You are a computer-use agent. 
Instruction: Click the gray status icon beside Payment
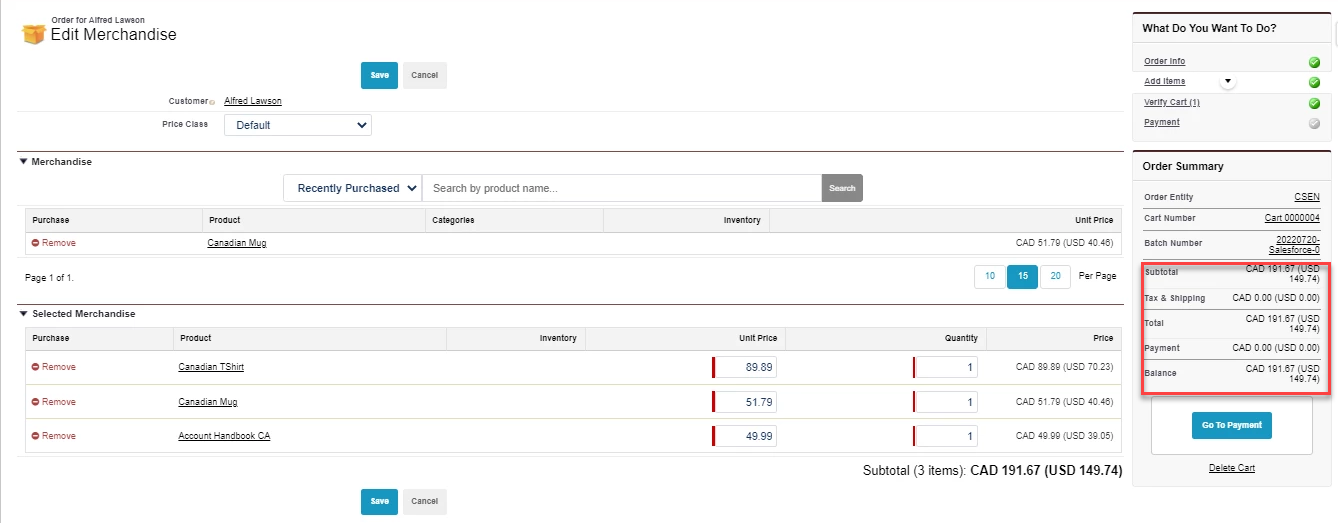click(x=1314, y=124)
